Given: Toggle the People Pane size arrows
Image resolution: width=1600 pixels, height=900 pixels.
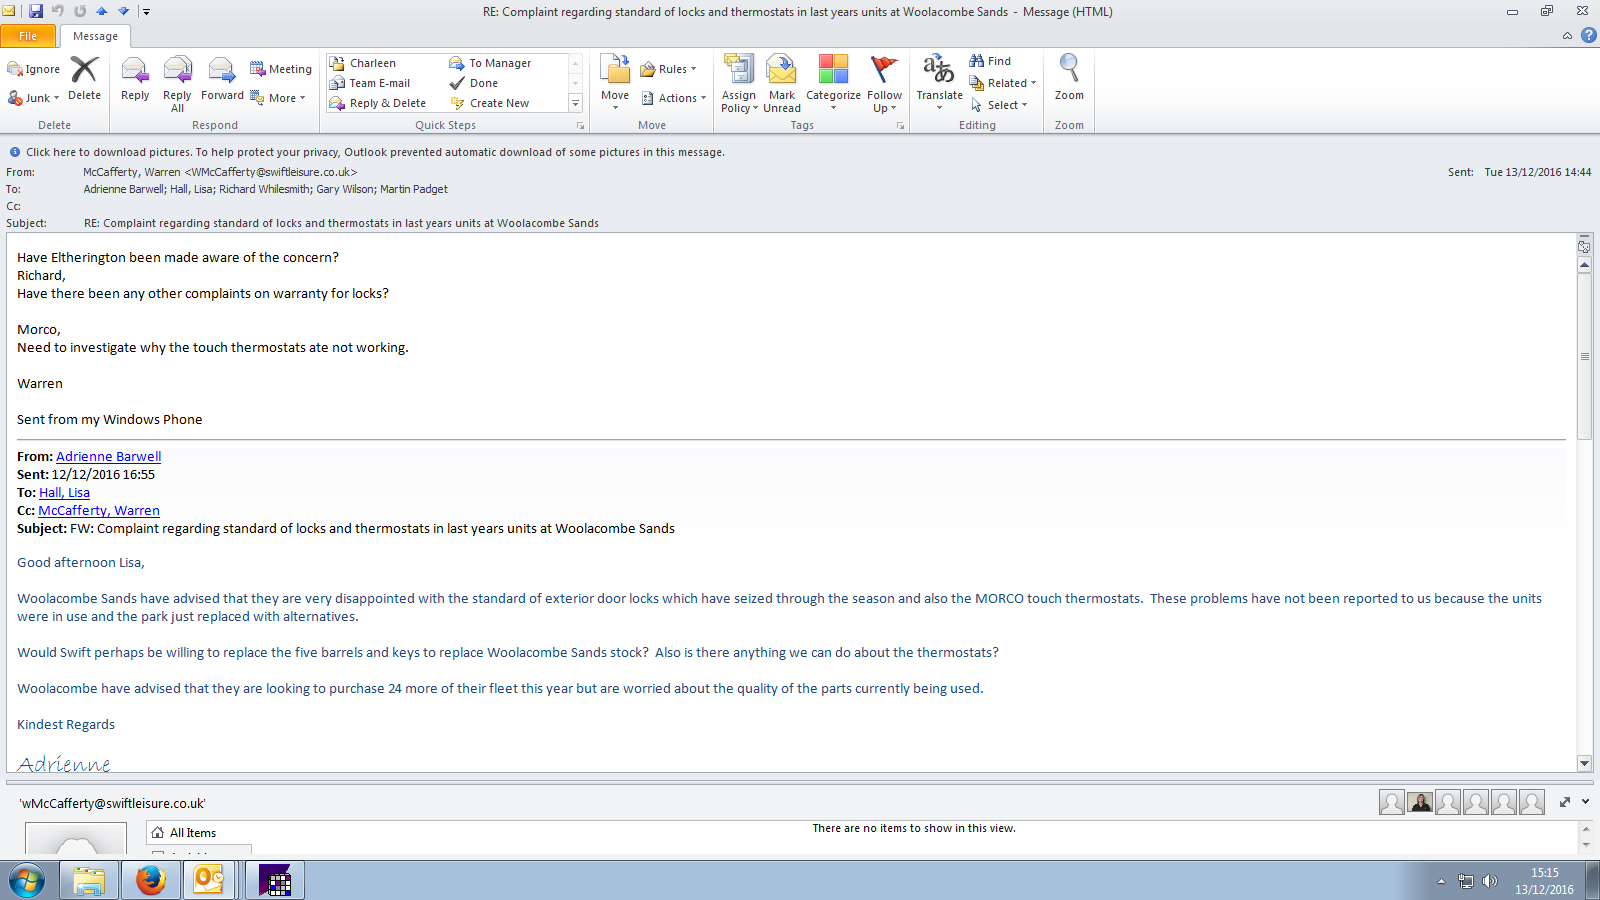Looking at the screenshot, I should point(1565,802).
